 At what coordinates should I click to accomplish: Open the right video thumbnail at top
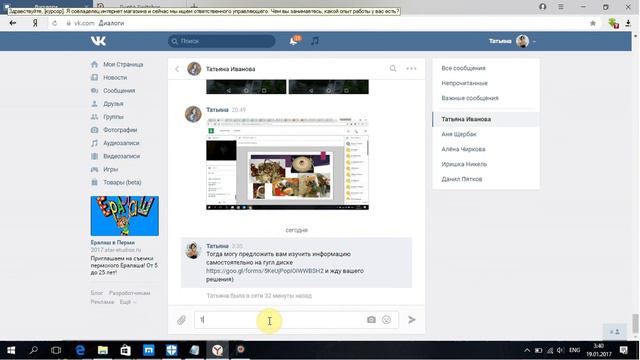pyautogui.click(x=329, y=87)
